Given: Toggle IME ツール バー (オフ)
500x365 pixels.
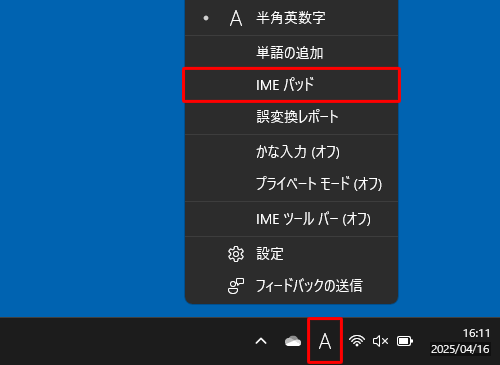Looking at the screenshot, I should 291,219.
